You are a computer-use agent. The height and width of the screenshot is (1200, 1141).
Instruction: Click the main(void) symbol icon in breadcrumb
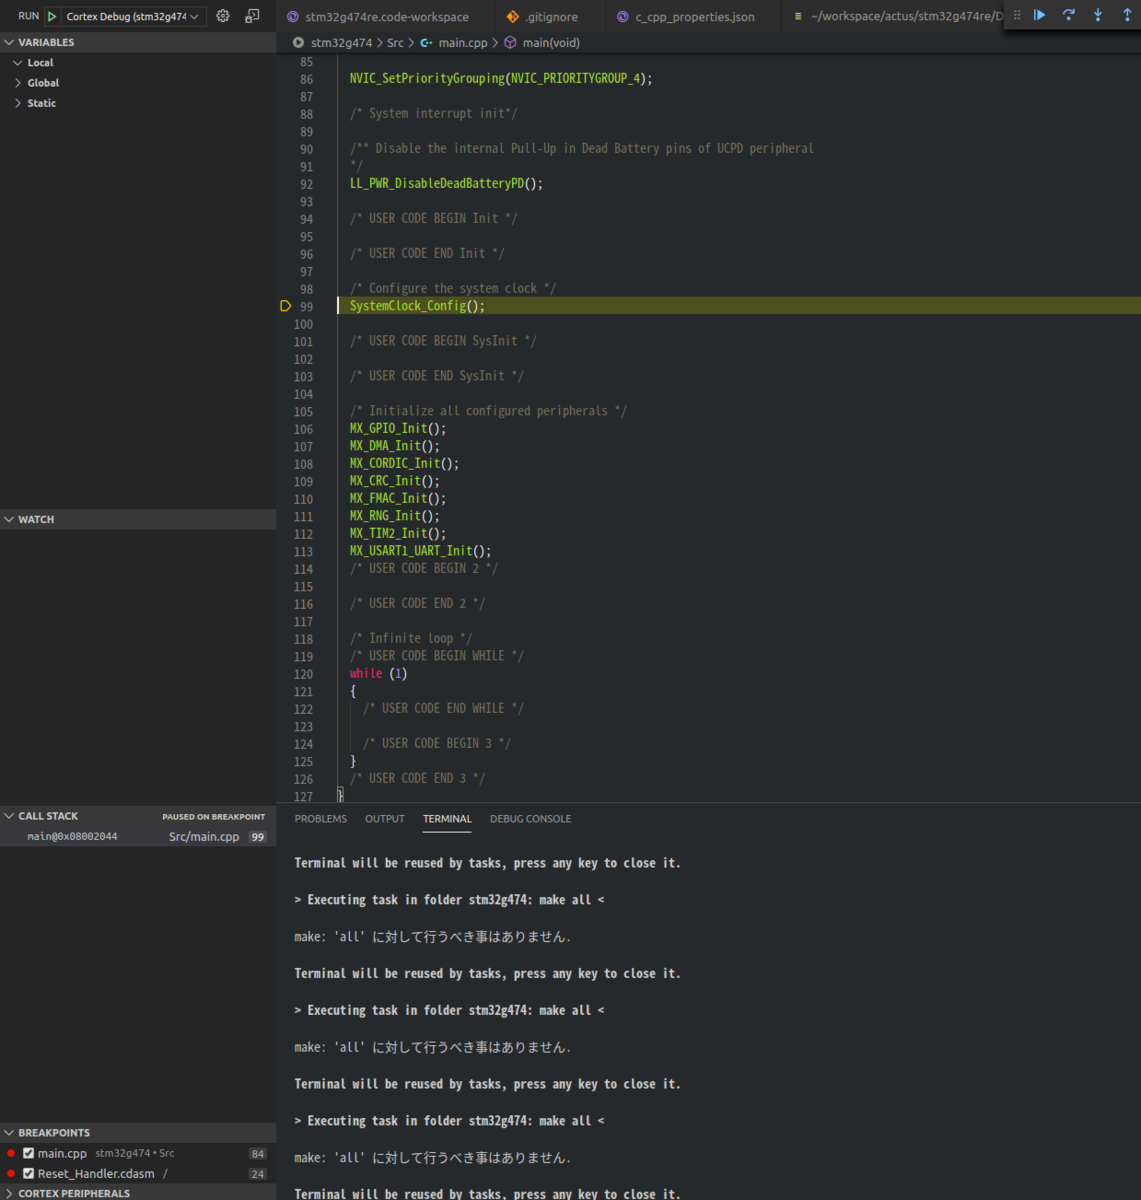coord(510,43)
